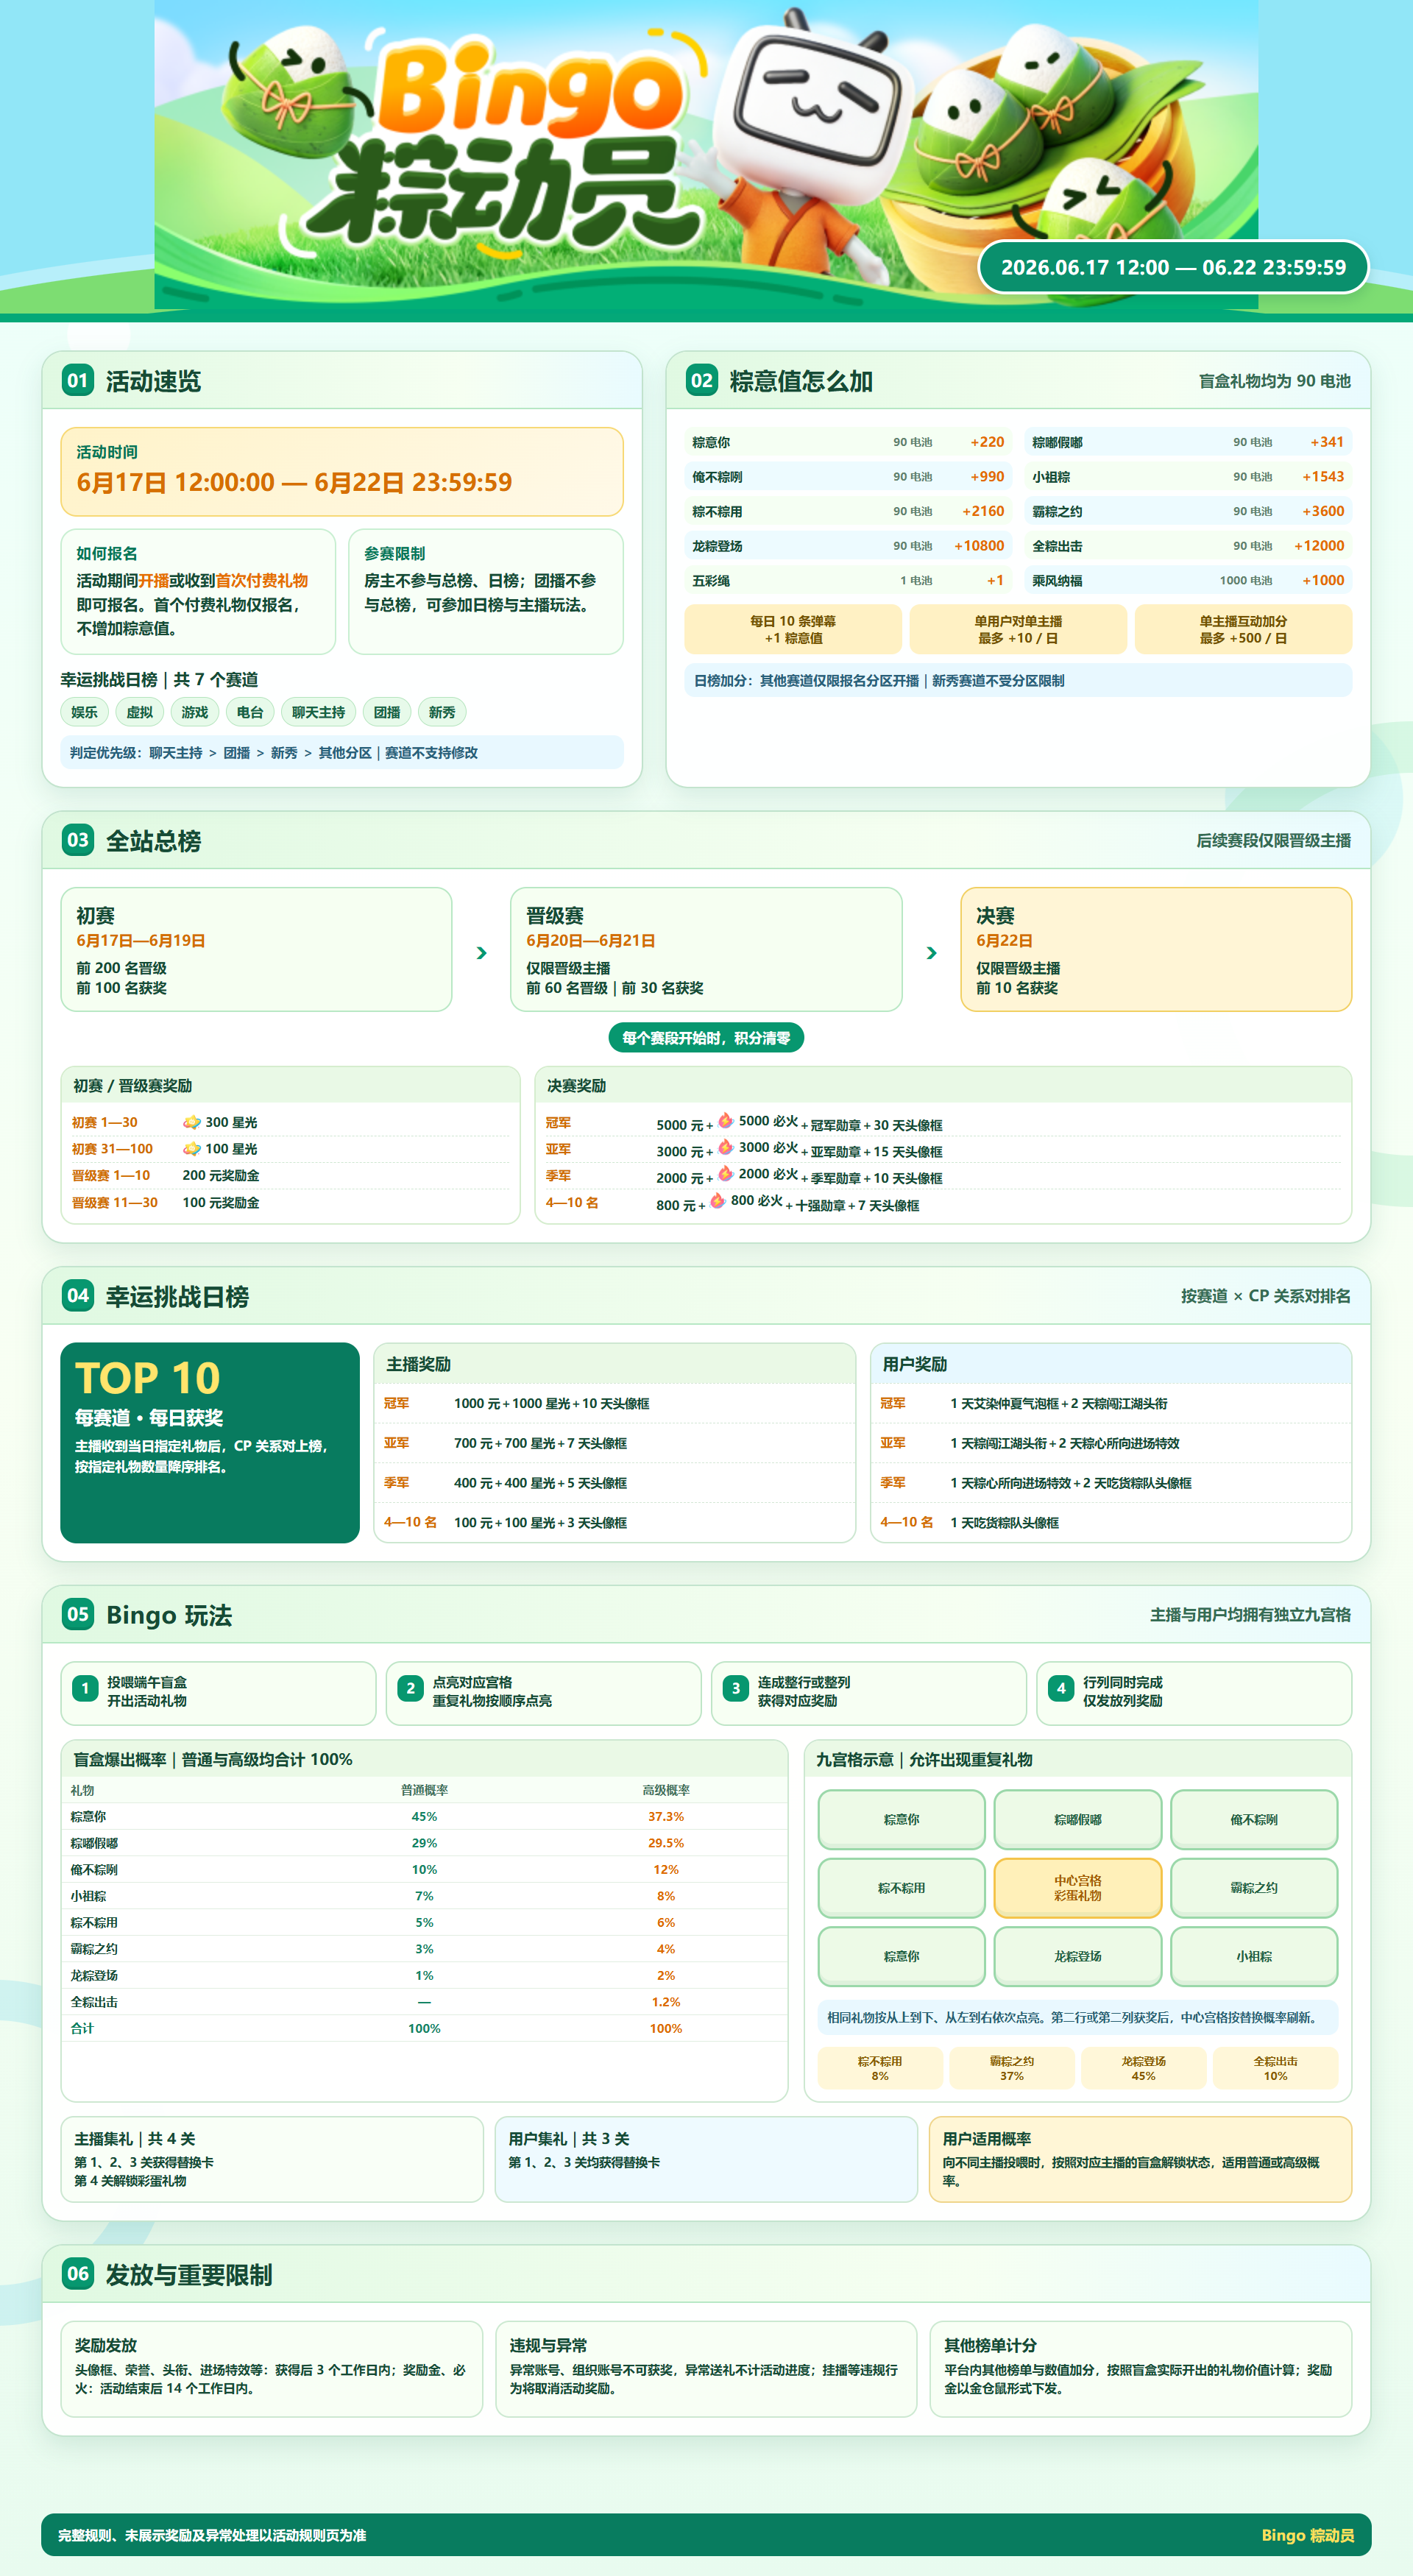Click the 1.2% cell for 全粽出击
Image resolution: width=1413 pixels, height=2576 pixels.
pyautogui.click(x=666, y=2001)
